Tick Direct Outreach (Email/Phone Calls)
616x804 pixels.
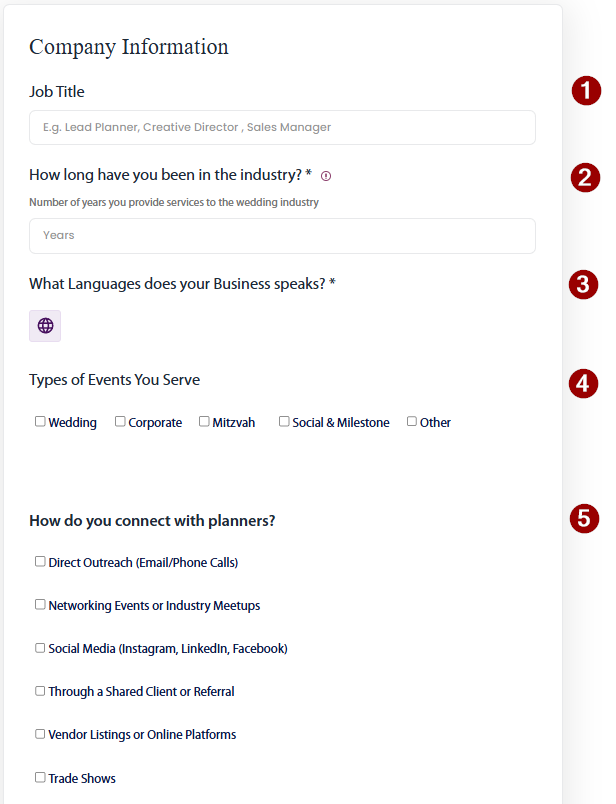click(x=41, y=562)
